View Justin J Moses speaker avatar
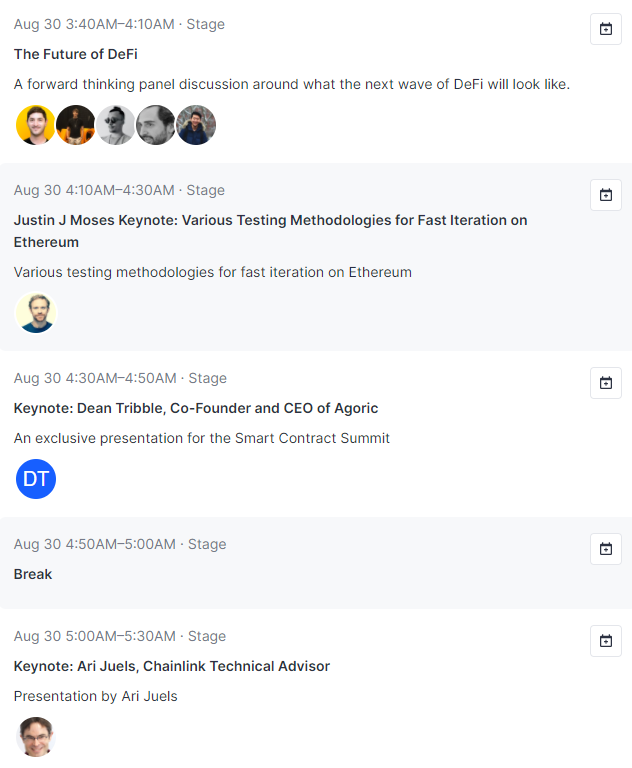 tap(36, 313)
